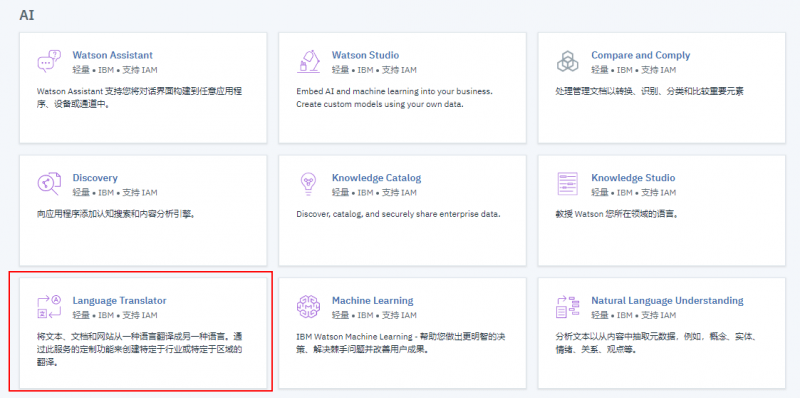The image size is (800, 398).
Task: Click the Natural Language Understanding icon
Action: [567, 306]
